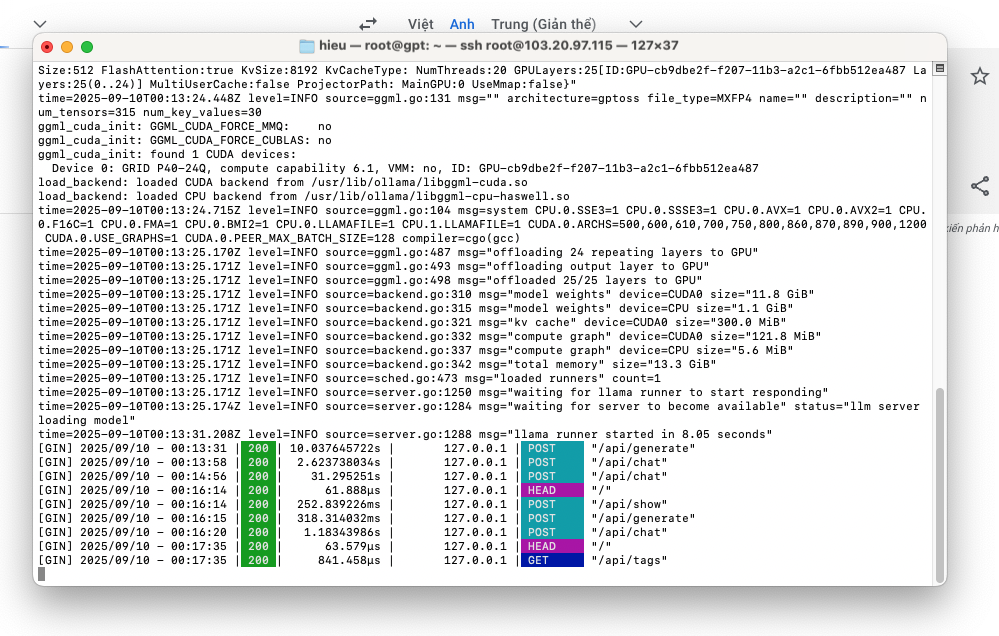Click the swap languages arrows icon
The height and width of the screenshot is (636, 999).
(368, 24)
